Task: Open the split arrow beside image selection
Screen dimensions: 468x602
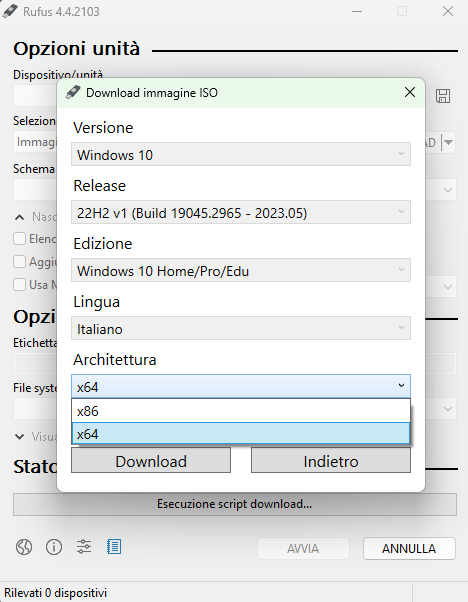Action: pos(449,142)
